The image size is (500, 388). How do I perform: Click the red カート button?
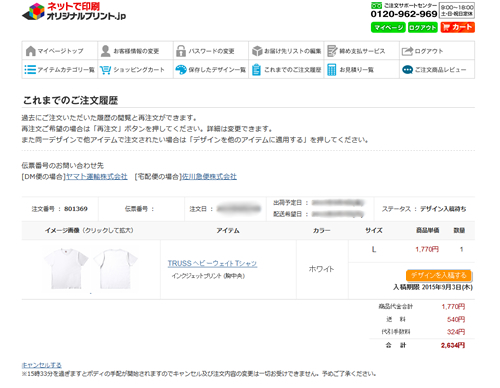pos(458,27)
